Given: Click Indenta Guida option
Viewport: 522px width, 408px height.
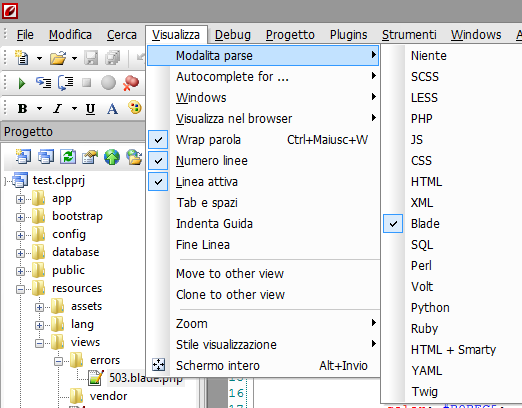Looking at the screenshot, I should (263, 224).
